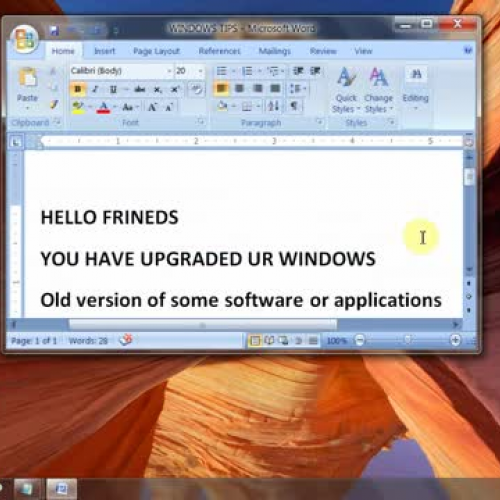Activate the Format Painter brush
This screenshot has height=500, width=500.
(54, 105)
